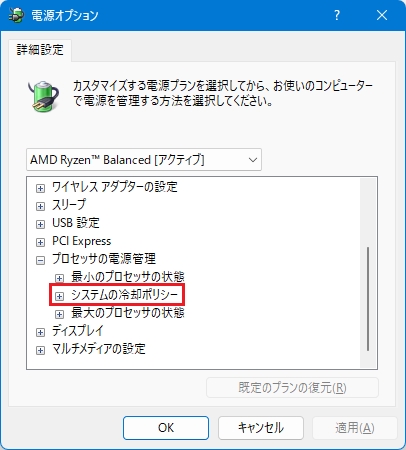Screen dimensions: 406x450
Task: Expand the USB 設定 plus icon
Action: (x=40, y=224)
